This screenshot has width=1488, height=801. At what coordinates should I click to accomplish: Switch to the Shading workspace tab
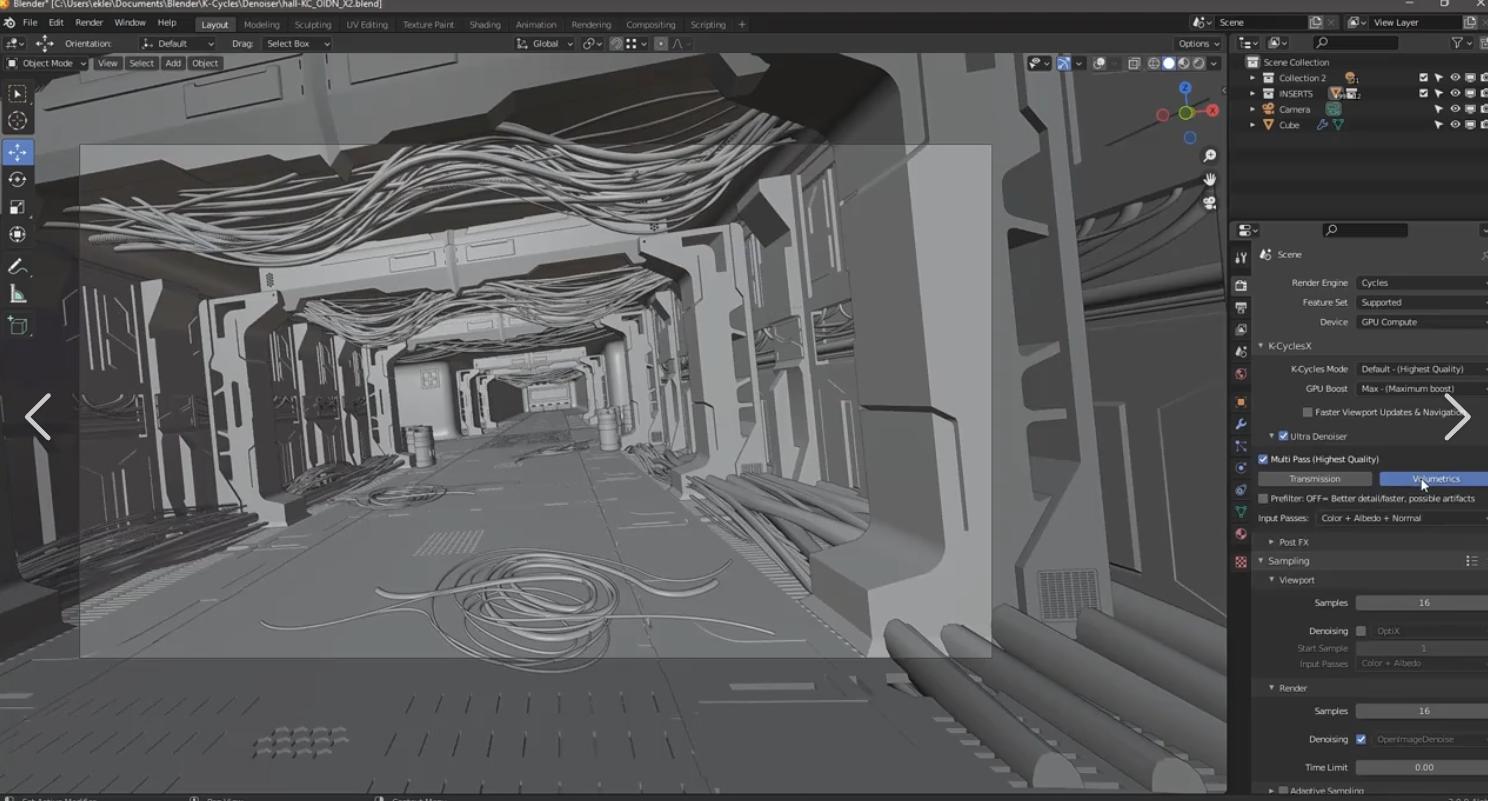(484, 24)
